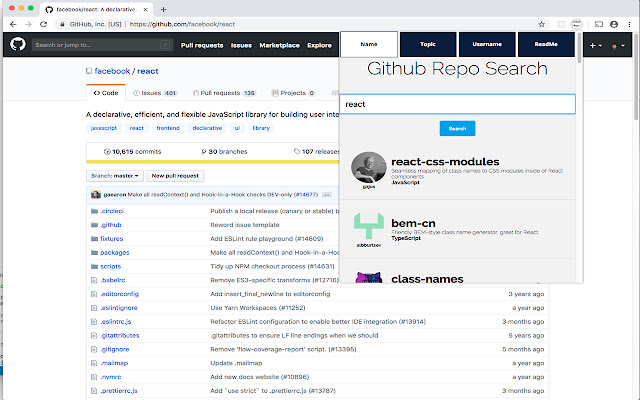Click the bem-cn repository logo

[369, 226]
